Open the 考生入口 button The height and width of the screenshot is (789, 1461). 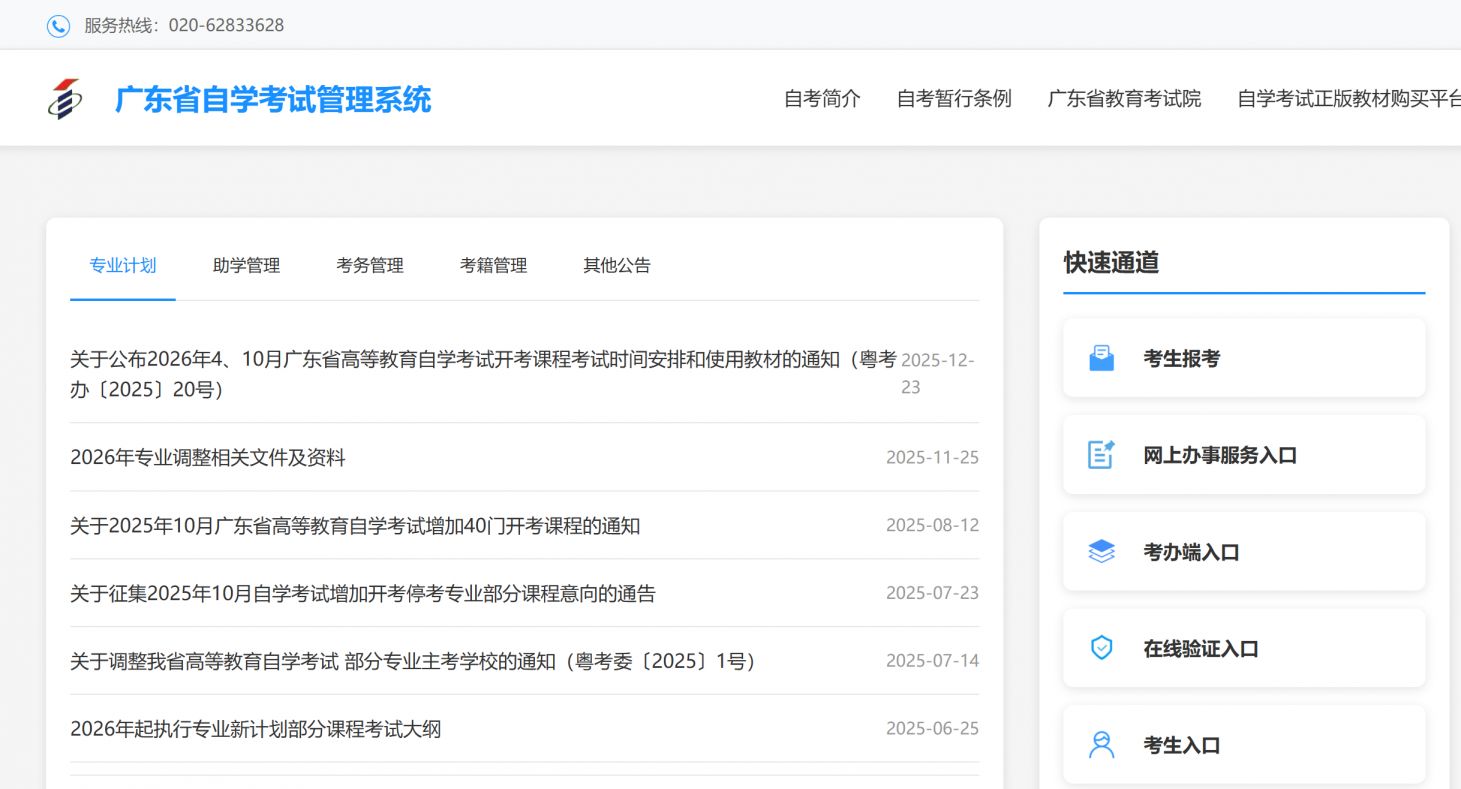point(1244,745)
